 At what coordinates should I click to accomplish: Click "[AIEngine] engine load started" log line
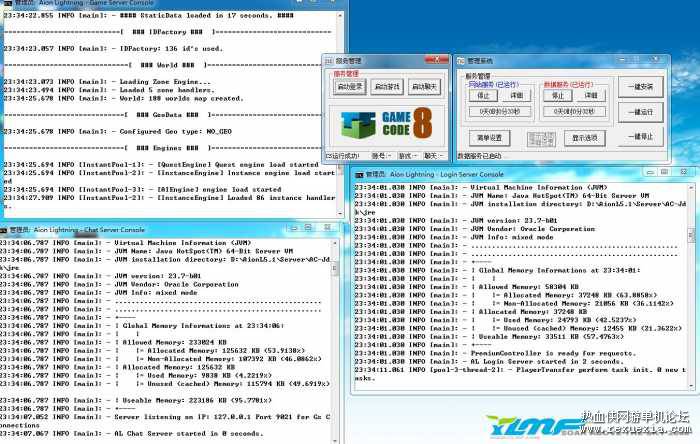coord(142,189)
